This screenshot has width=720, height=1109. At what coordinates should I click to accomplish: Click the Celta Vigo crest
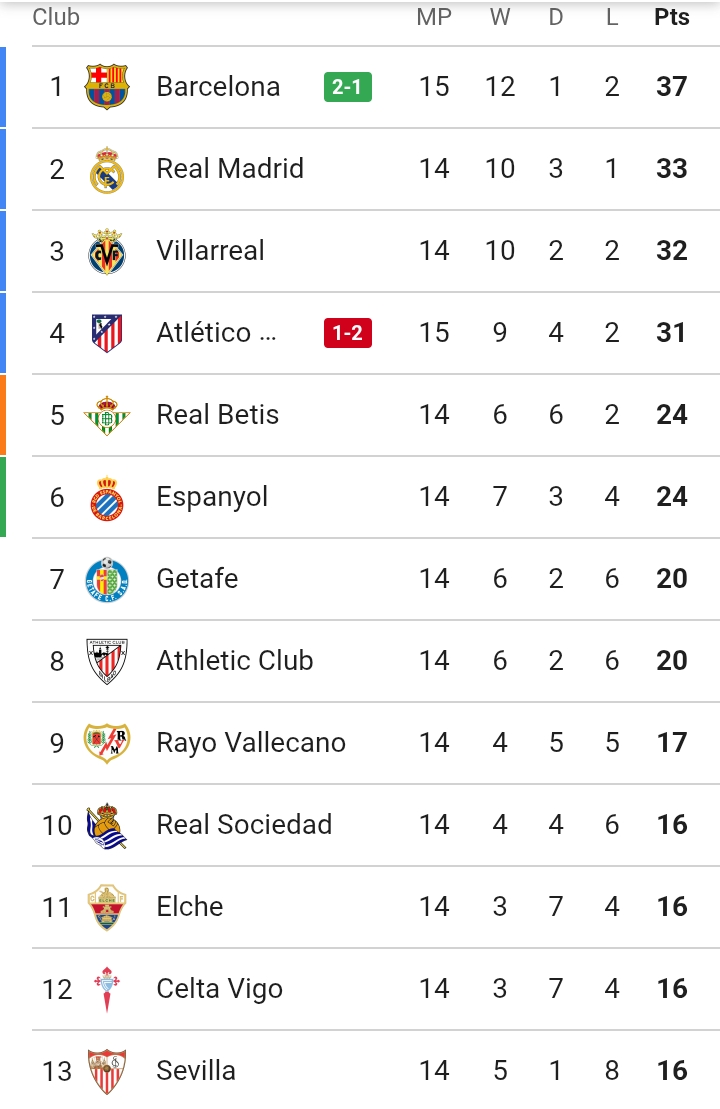tap(107, 989)
